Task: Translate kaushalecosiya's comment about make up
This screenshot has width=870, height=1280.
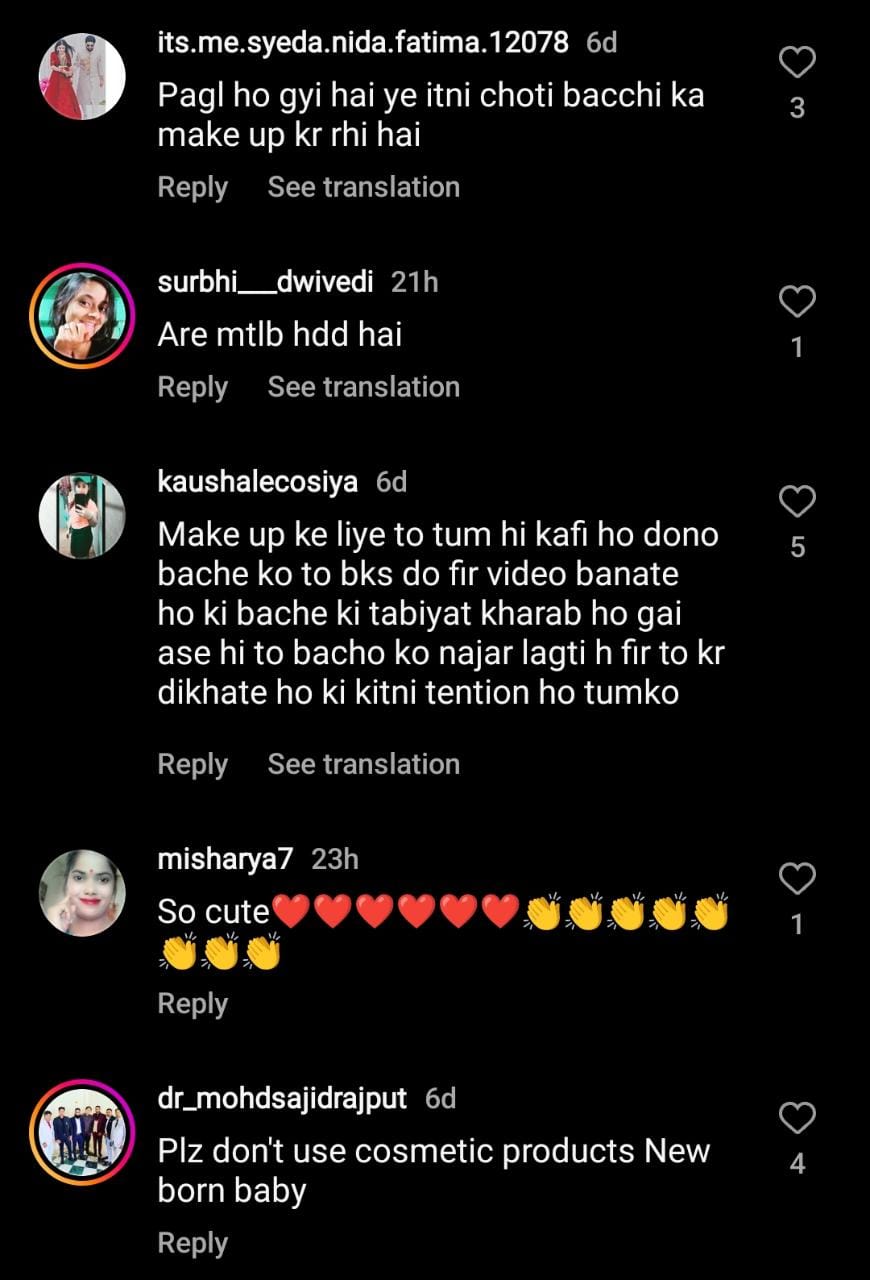Action: pyautogui.click(x=363, y=764)
